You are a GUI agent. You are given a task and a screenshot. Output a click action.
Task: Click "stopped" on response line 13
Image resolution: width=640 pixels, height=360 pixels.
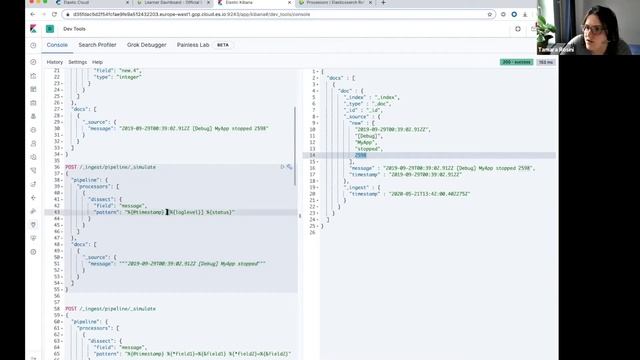tap(369, 149)
